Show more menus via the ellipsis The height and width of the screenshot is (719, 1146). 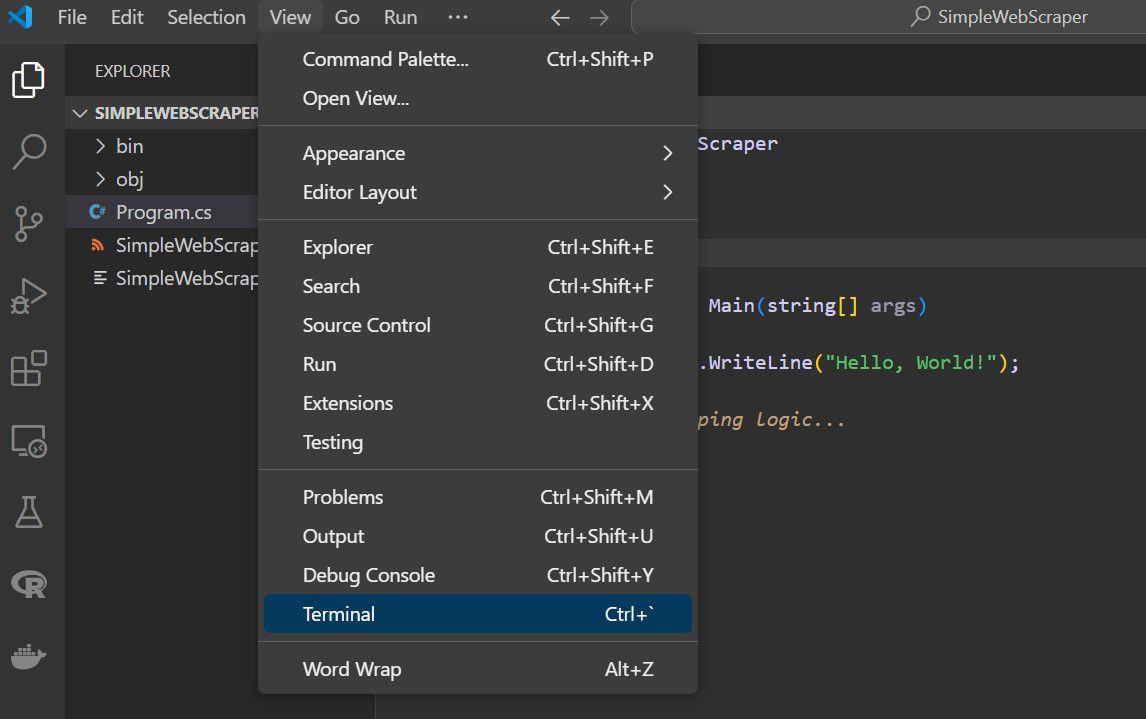coord(458,17)
